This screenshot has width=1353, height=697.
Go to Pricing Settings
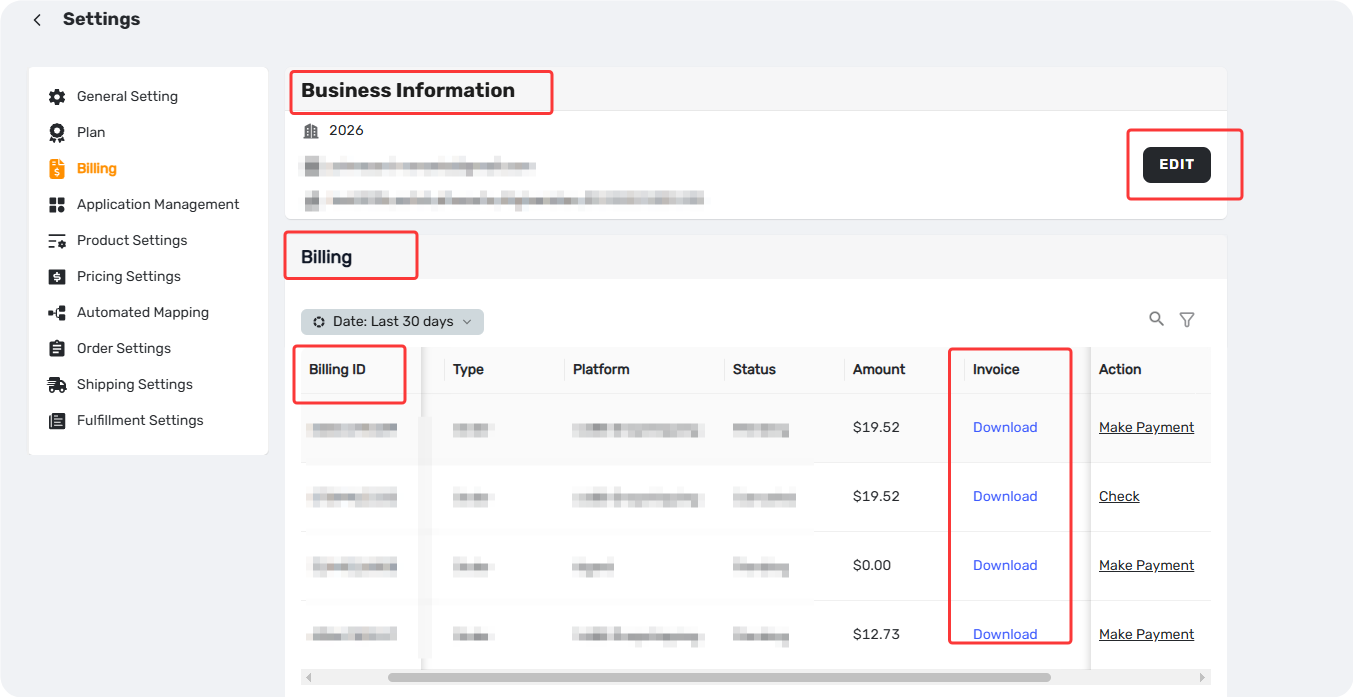tap(129, 277)
